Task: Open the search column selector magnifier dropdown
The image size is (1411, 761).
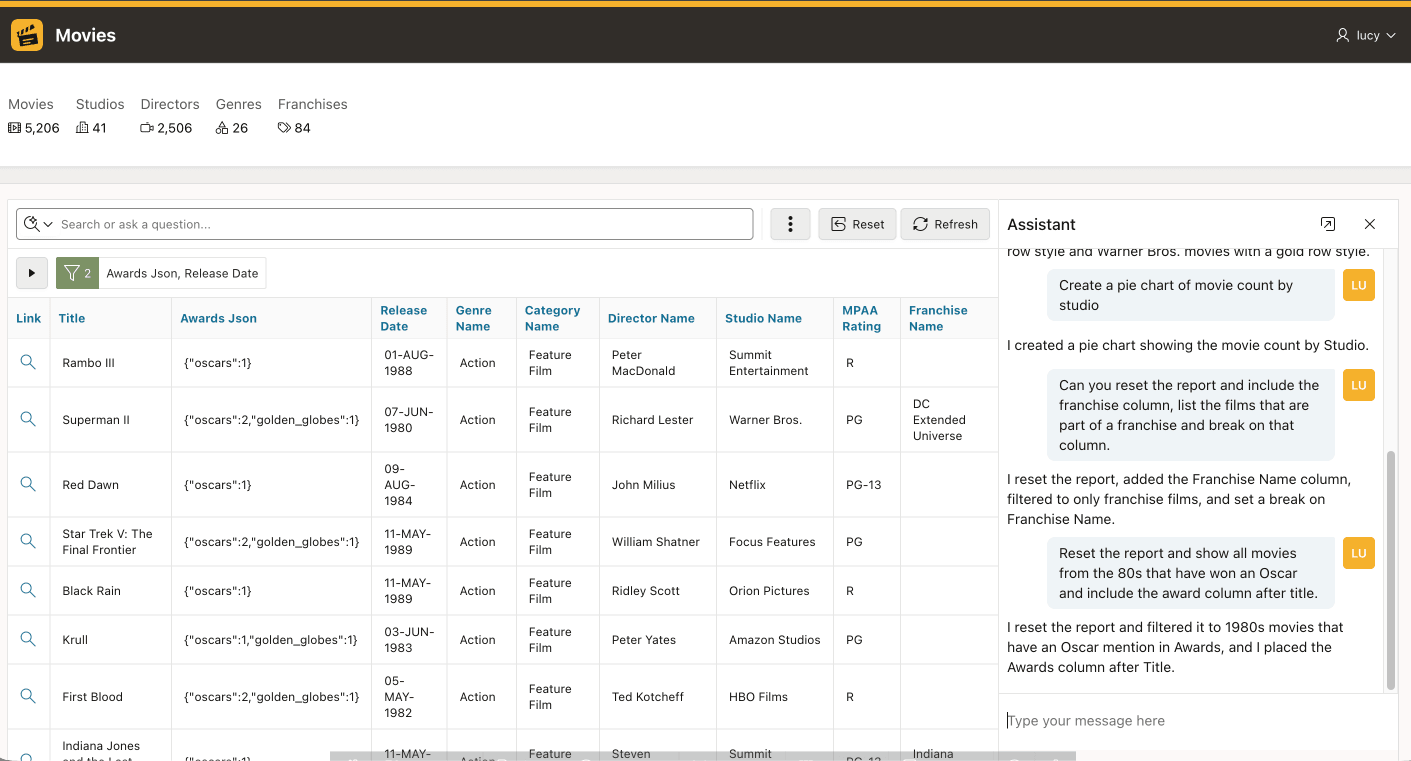Action: [x=38, y=224]
